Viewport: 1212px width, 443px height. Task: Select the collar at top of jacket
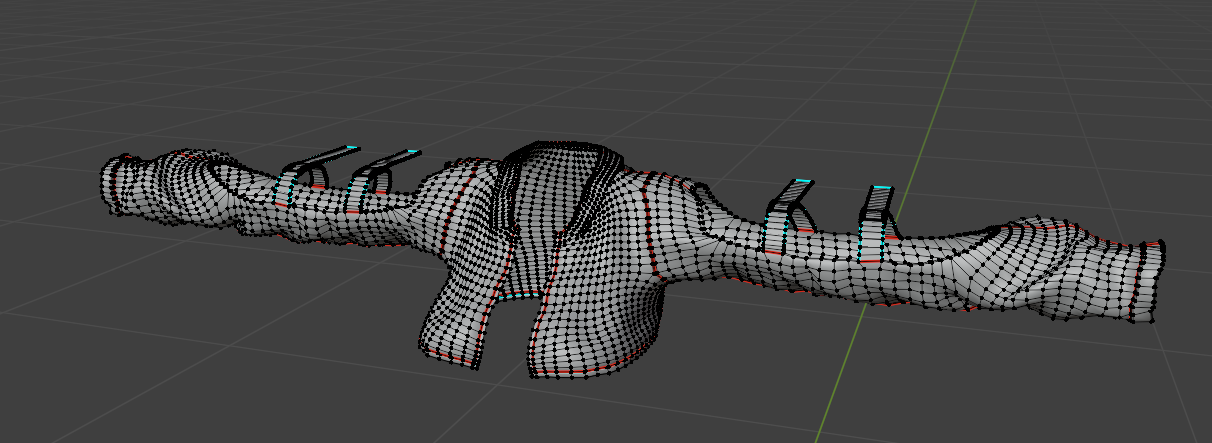[x=560, y=160]
